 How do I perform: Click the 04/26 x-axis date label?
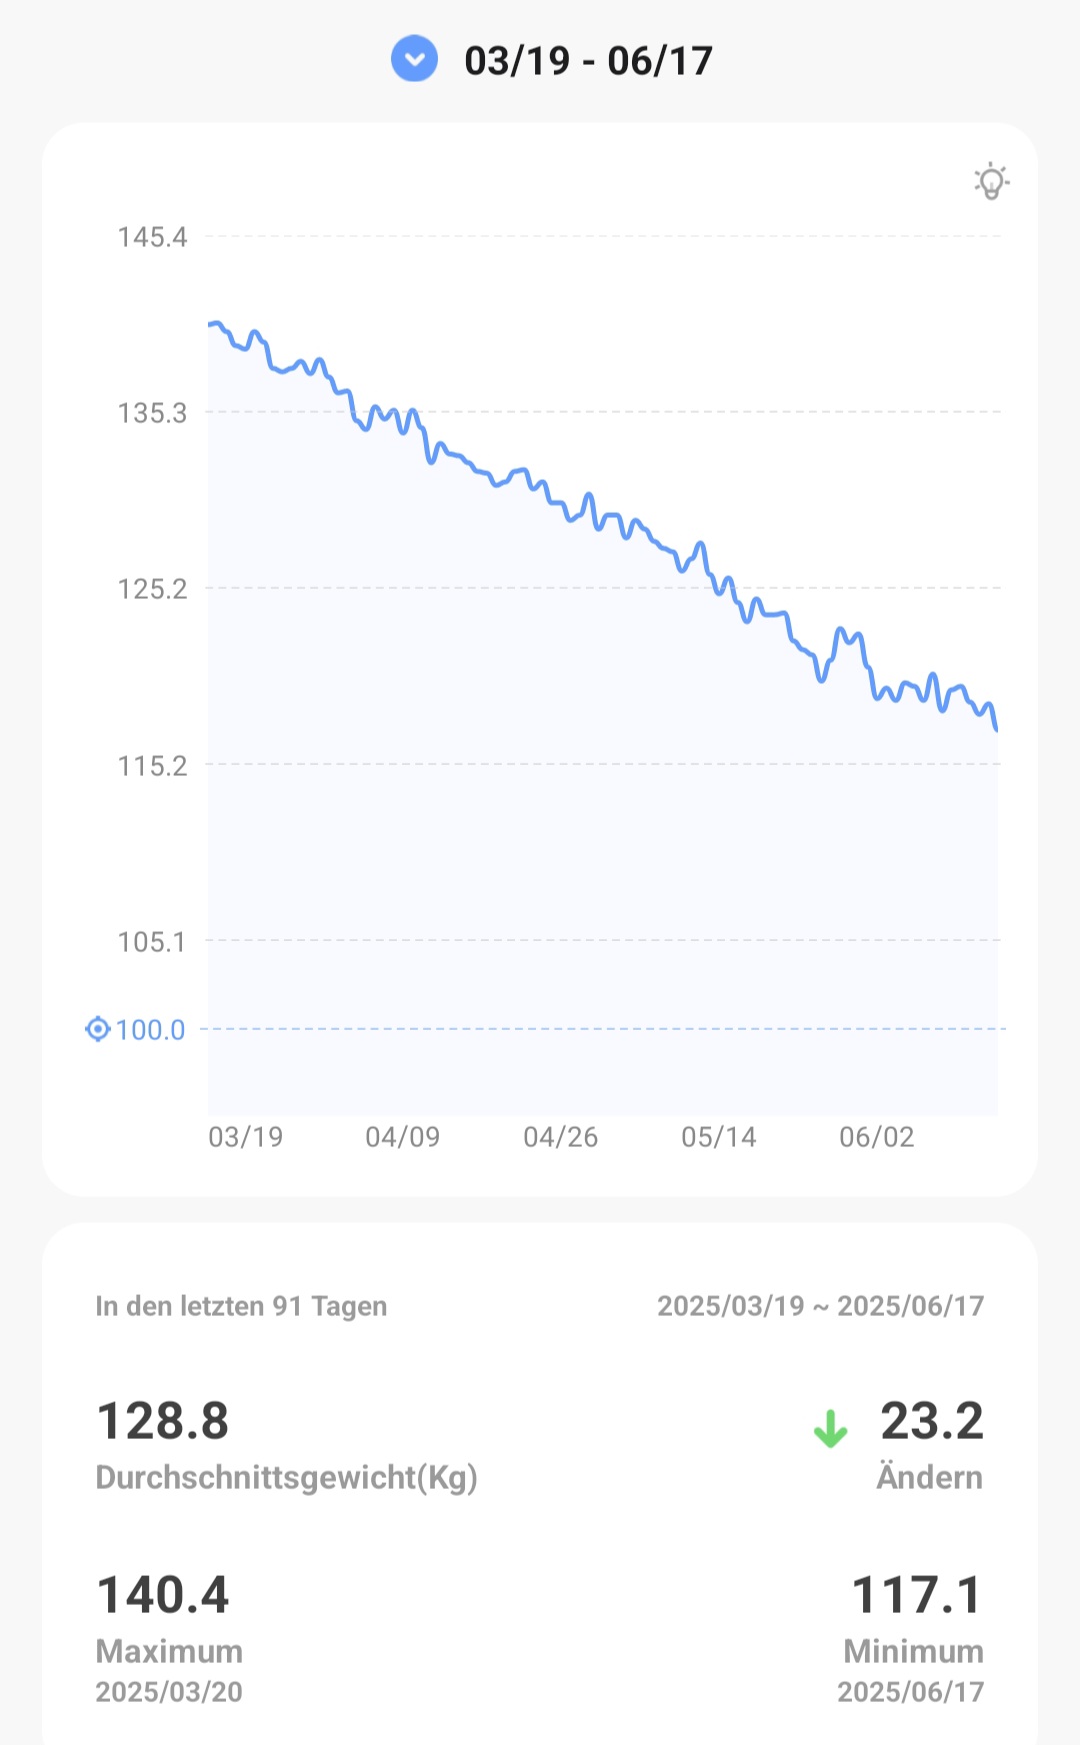(560, 1137)
